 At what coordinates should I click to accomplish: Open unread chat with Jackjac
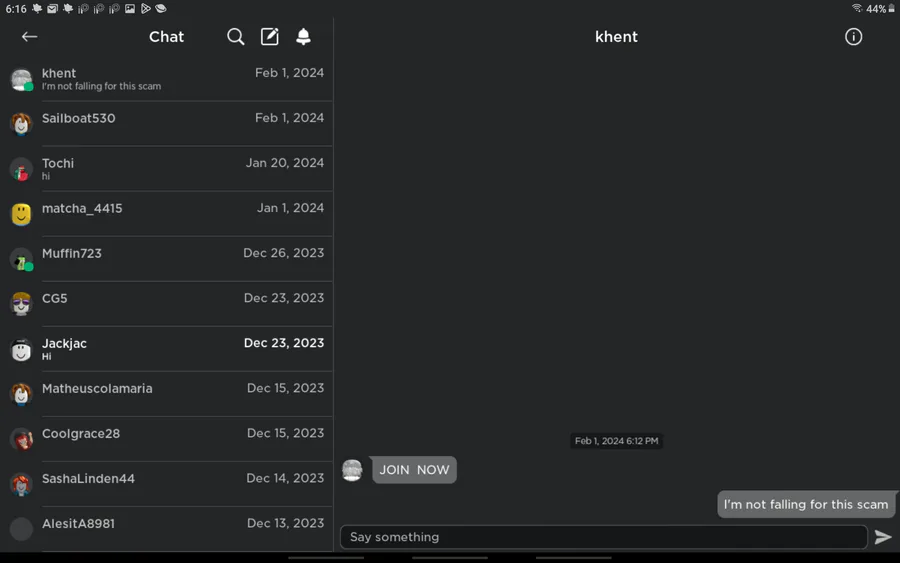(x=166, y=350)
